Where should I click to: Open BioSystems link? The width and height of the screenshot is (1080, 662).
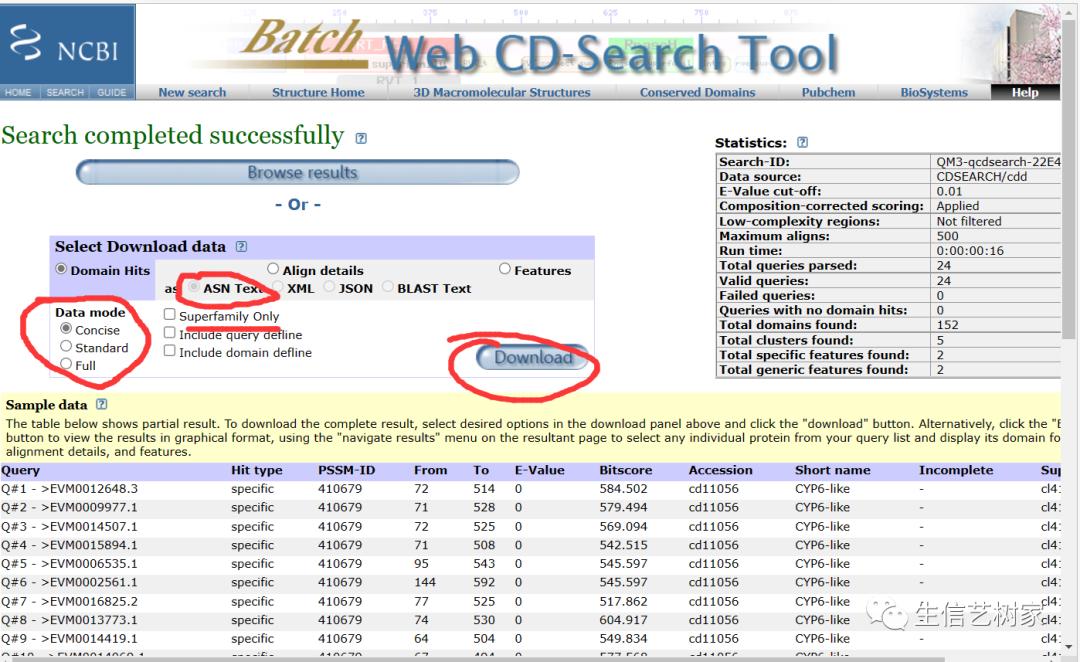click(x=934, y=92)
